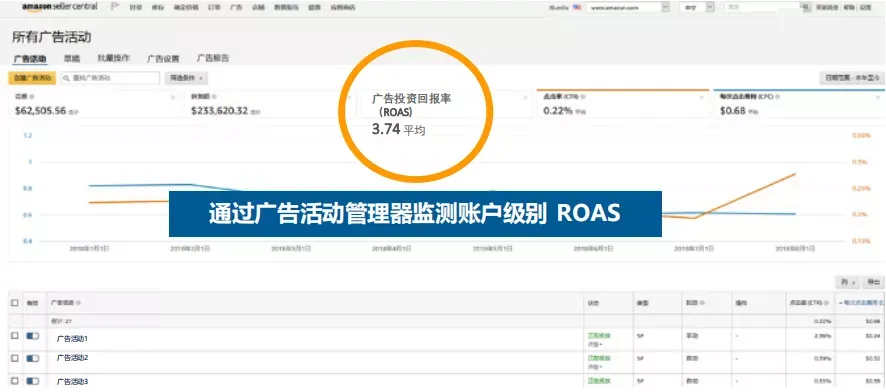Click the $233,620.32 sales value
Screen dimensions: 886x392
pyautogui.click(x=219, y=111)
